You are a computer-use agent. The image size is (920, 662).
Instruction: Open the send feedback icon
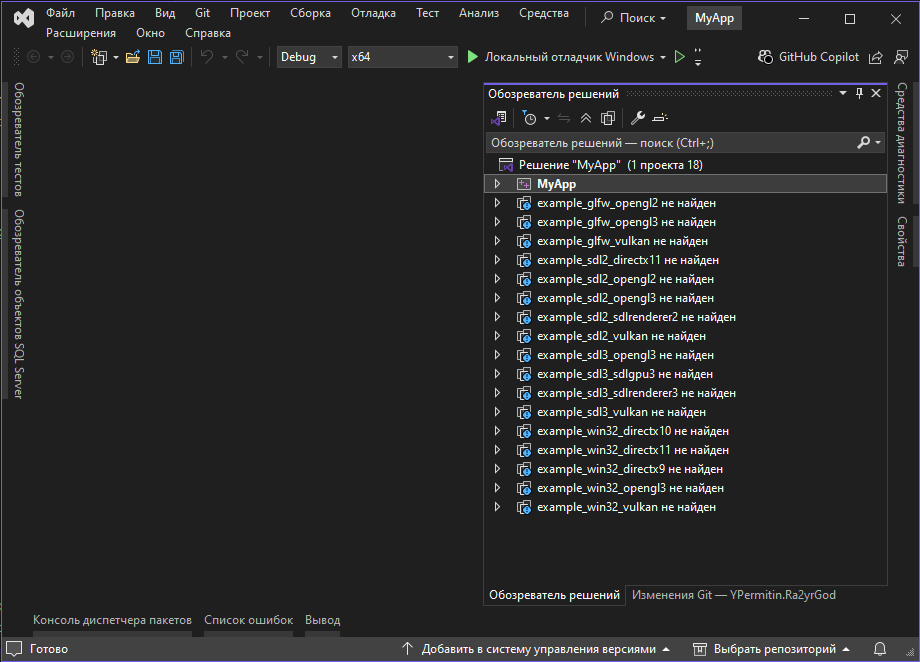tap(901, 57)
